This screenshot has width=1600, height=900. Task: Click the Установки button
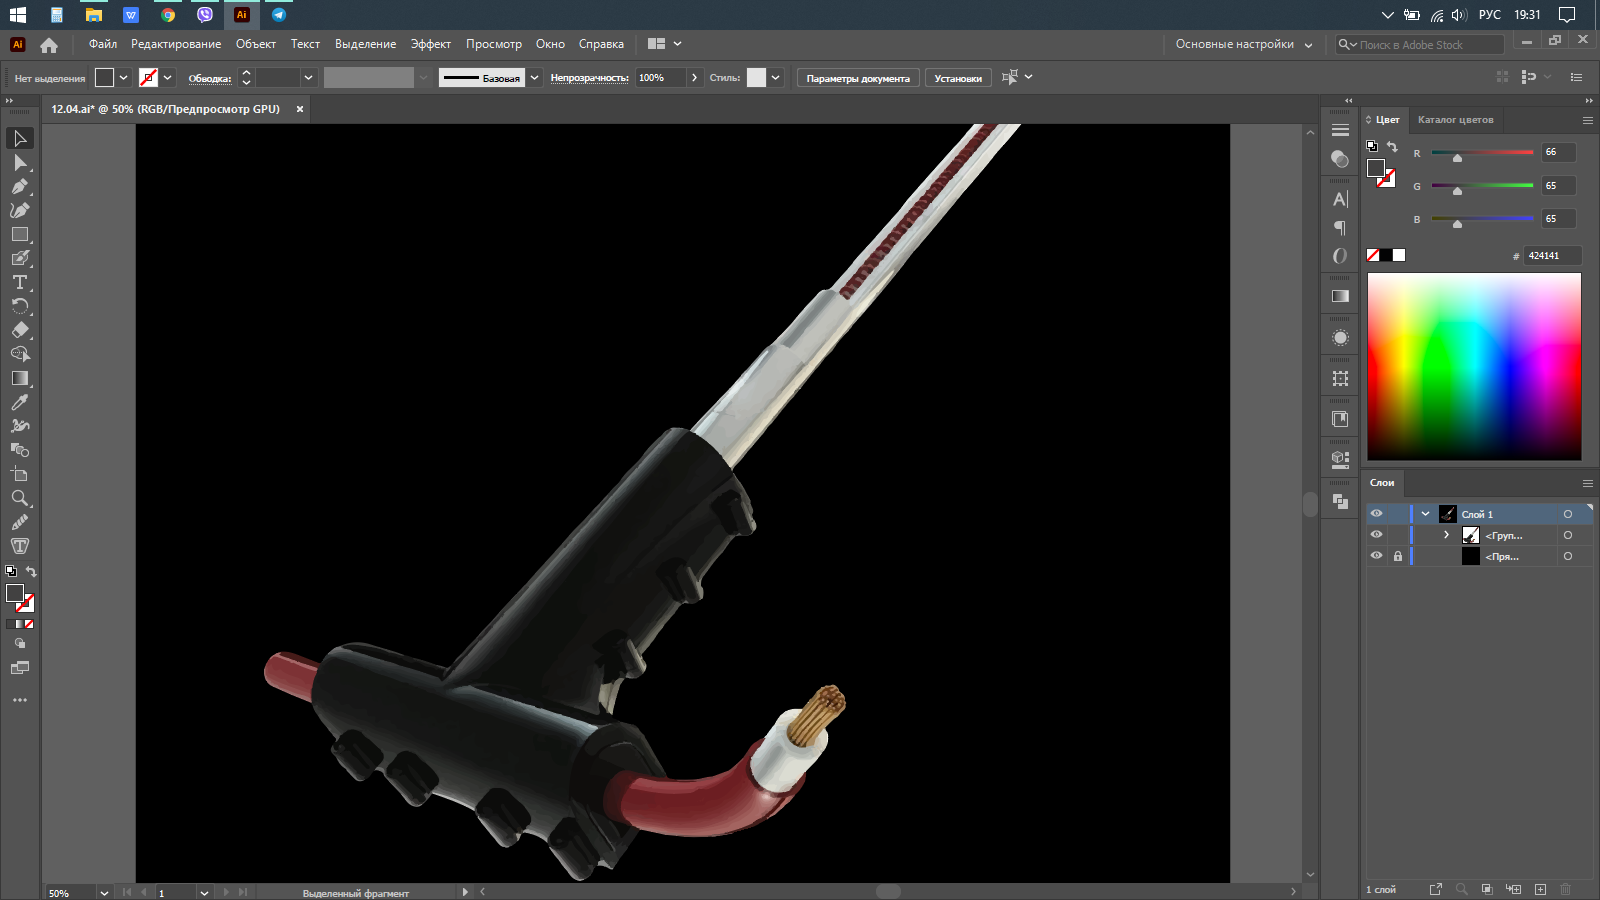tap(958, 78)
